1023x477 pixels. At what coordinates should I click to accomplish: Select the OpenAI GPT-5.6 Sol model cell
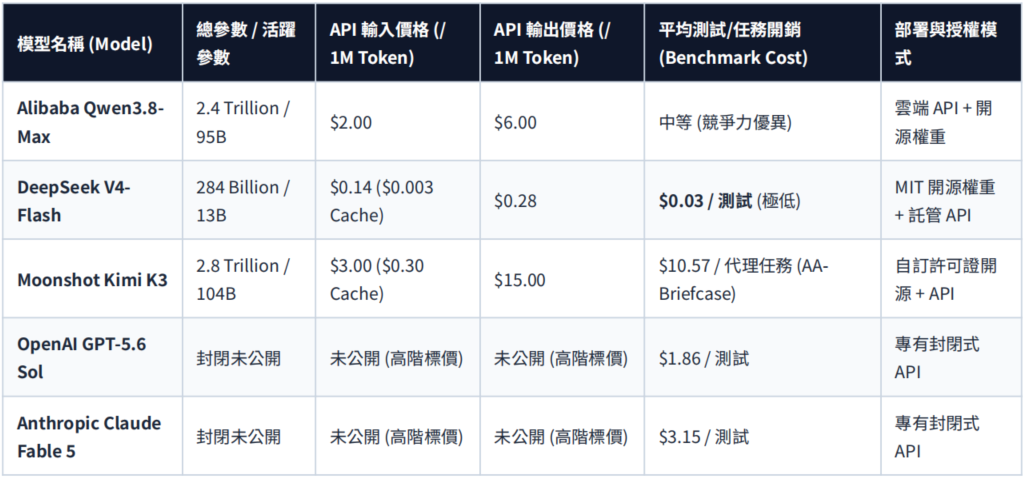[x=93, y=358]
